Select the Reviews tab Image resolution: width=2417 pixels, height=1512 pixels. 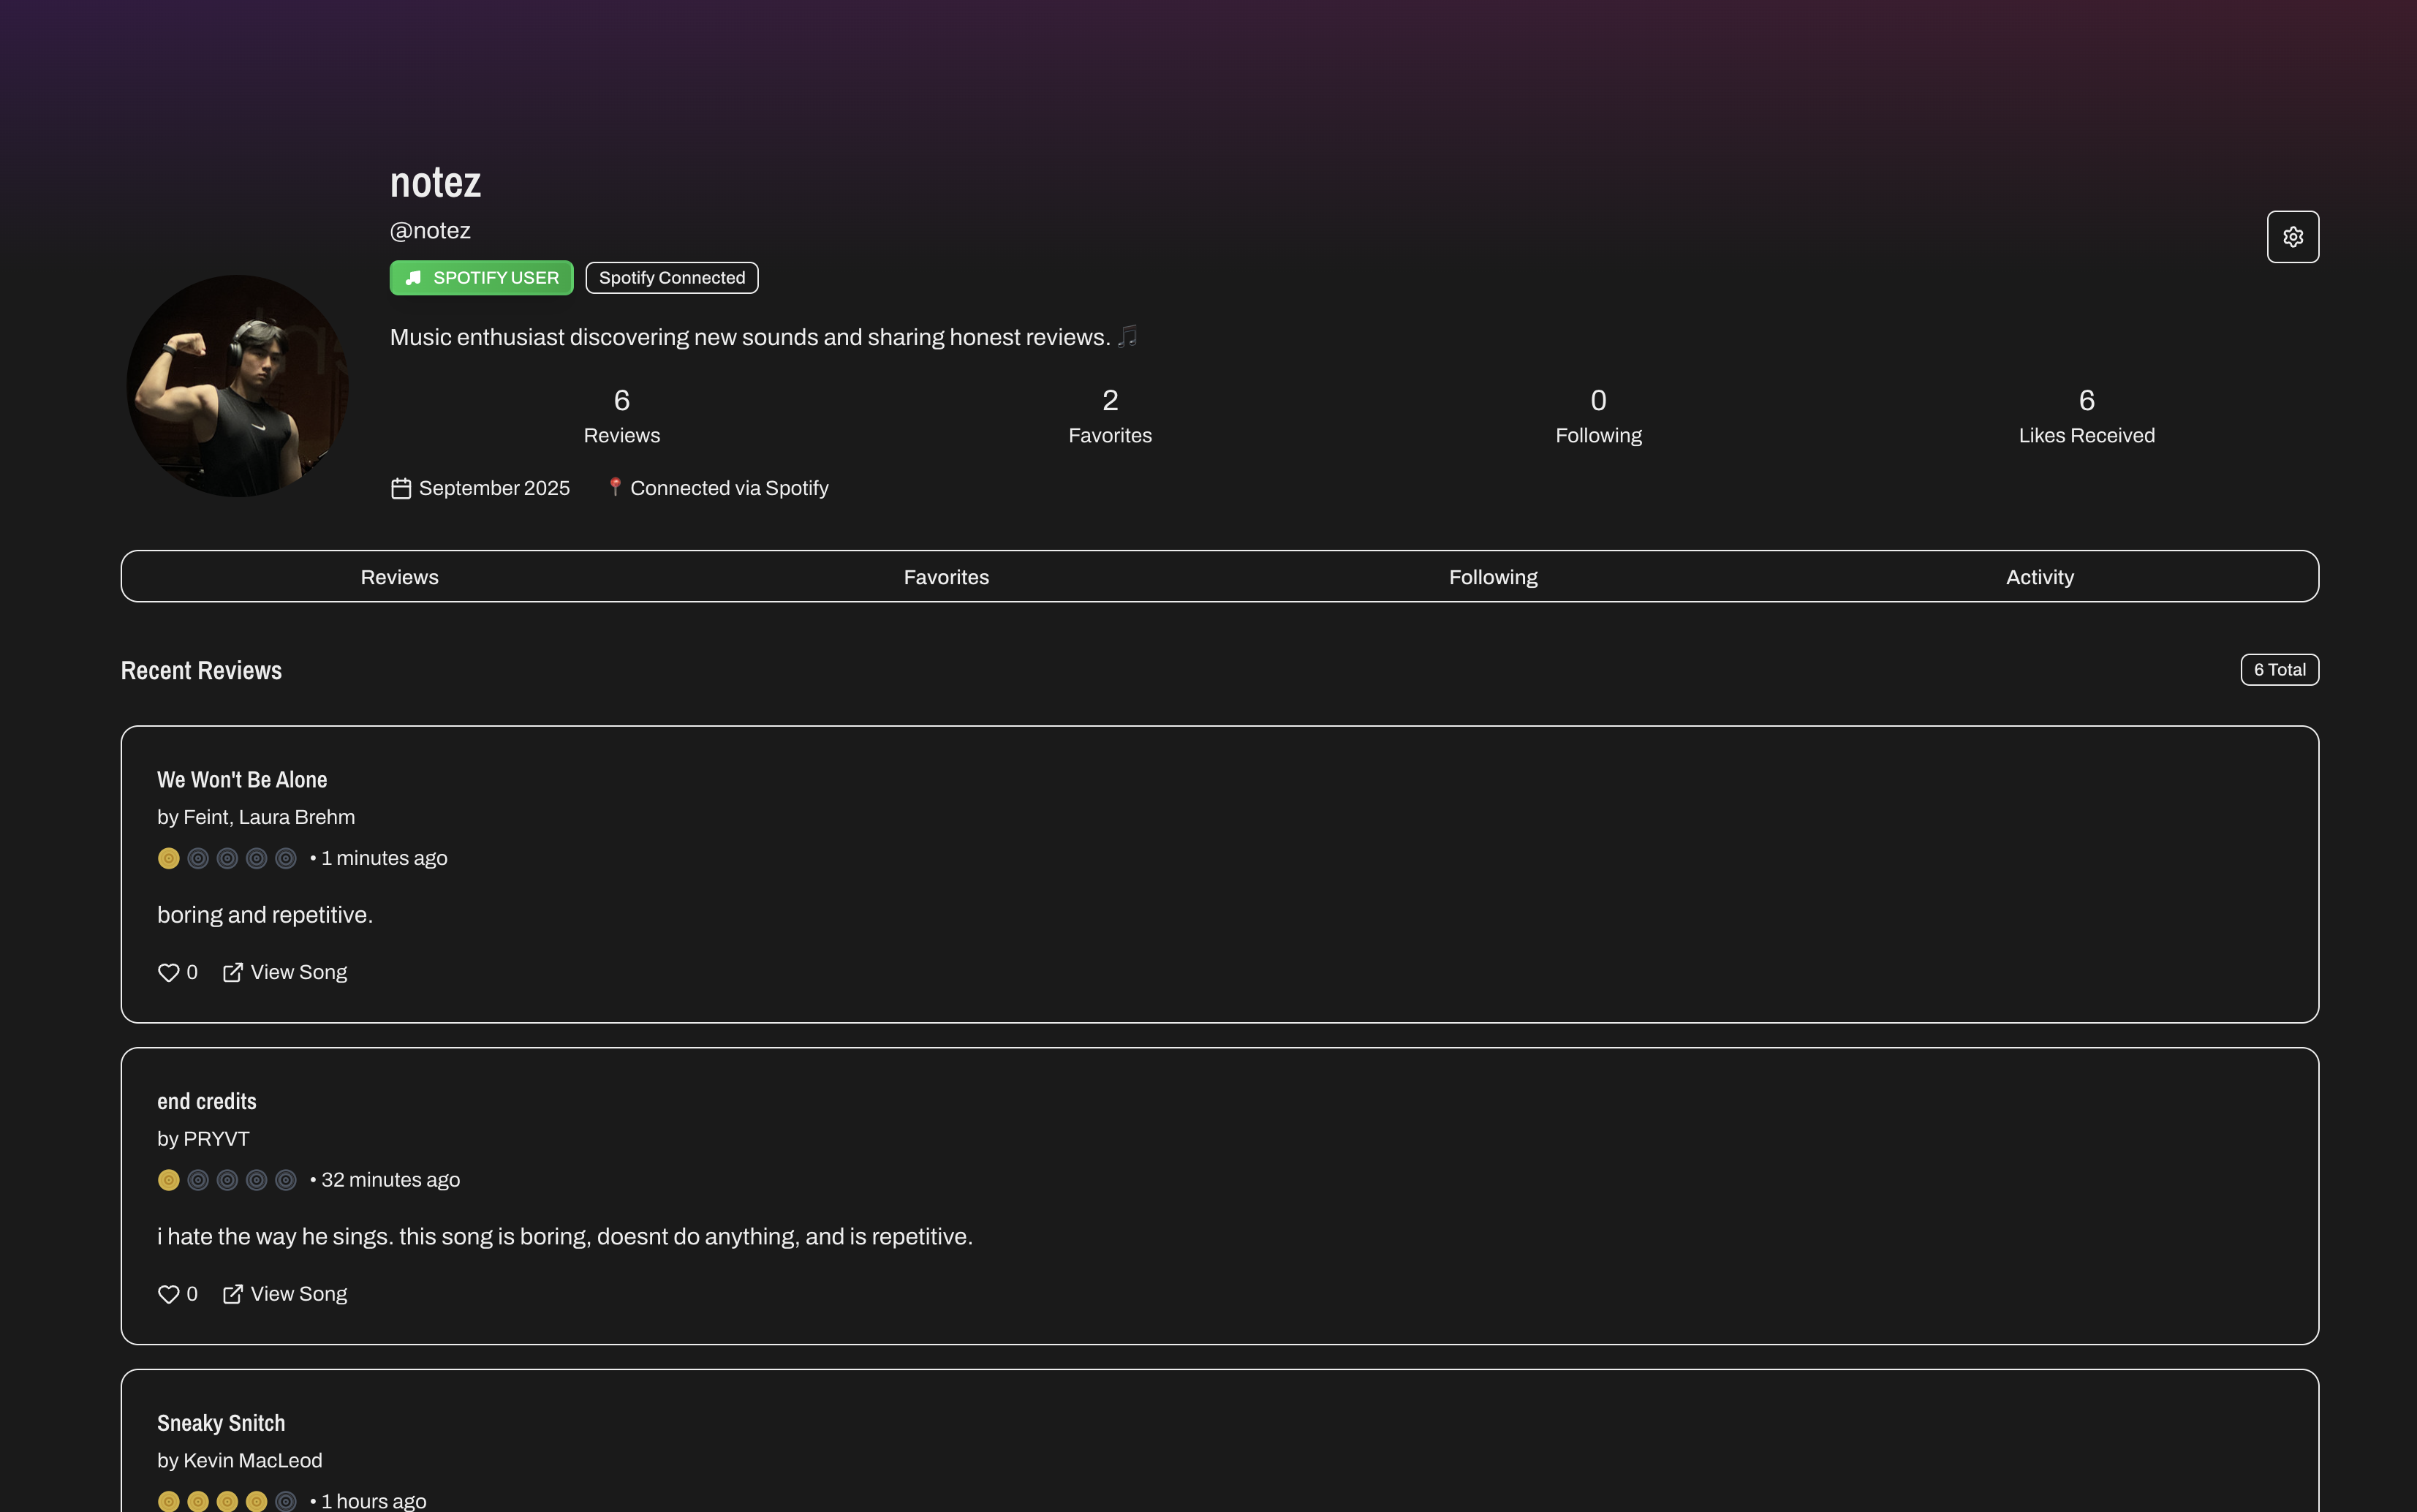click(399, 577)
